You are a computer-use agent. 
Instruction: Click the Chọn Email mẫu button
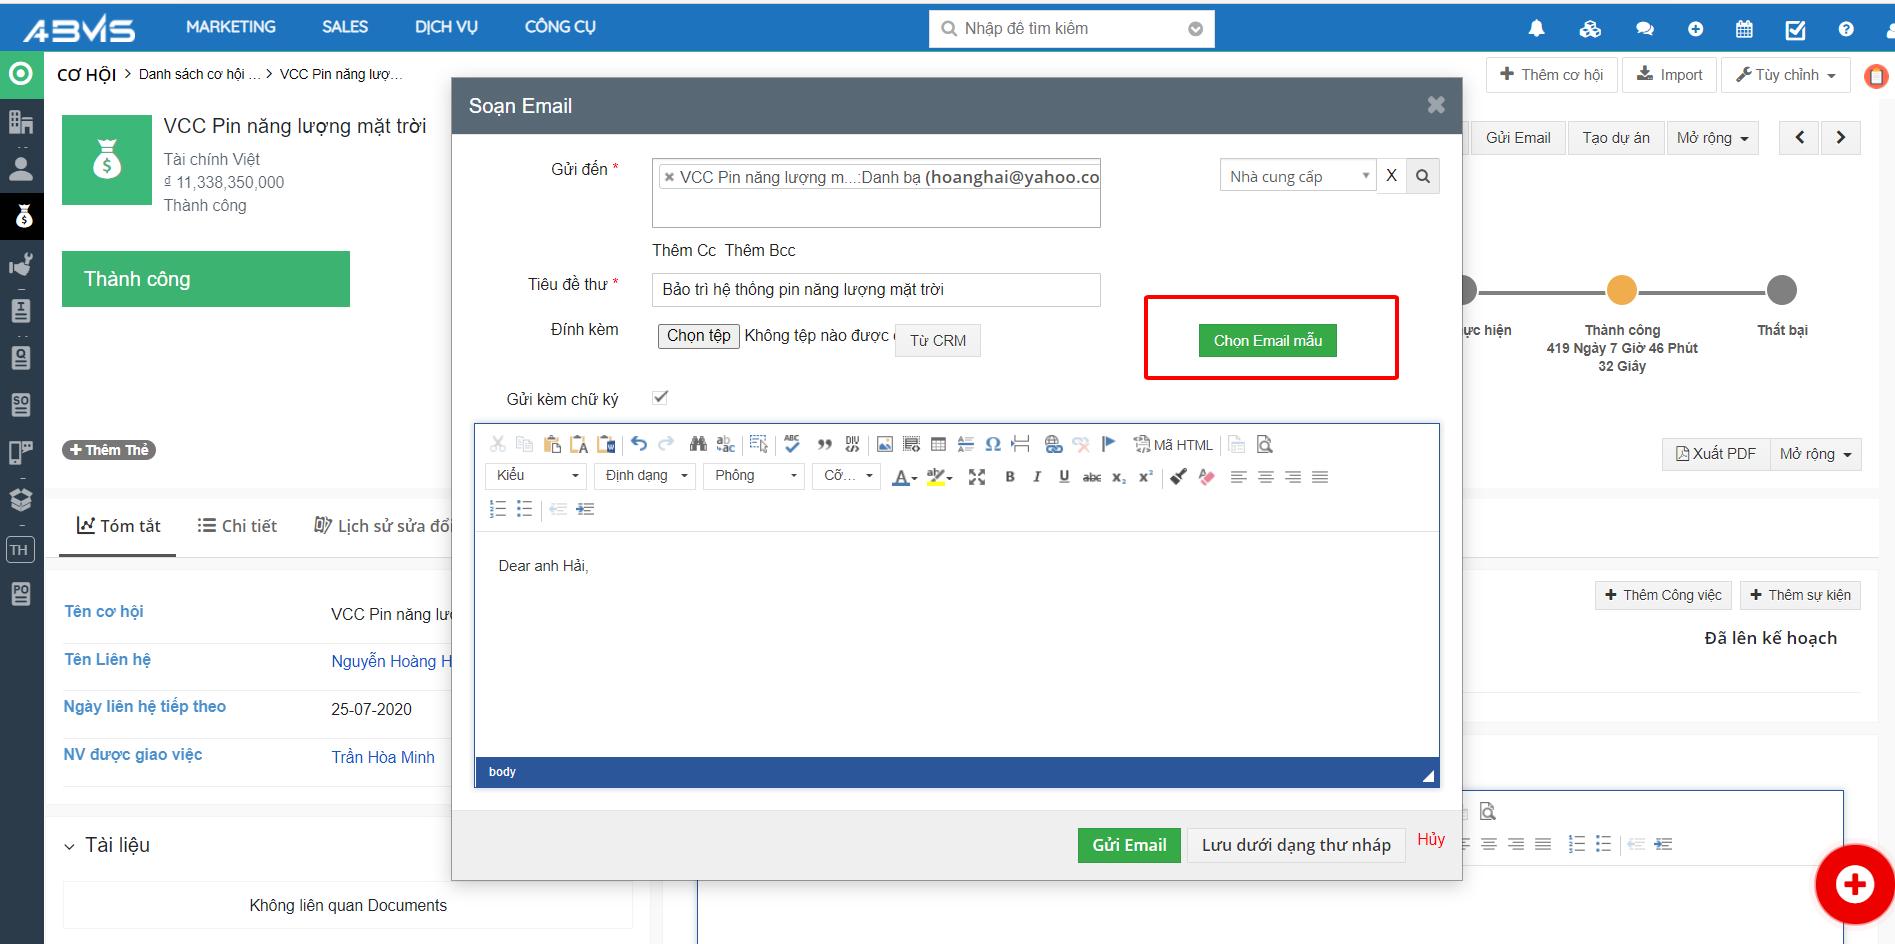coord(1267,341)
